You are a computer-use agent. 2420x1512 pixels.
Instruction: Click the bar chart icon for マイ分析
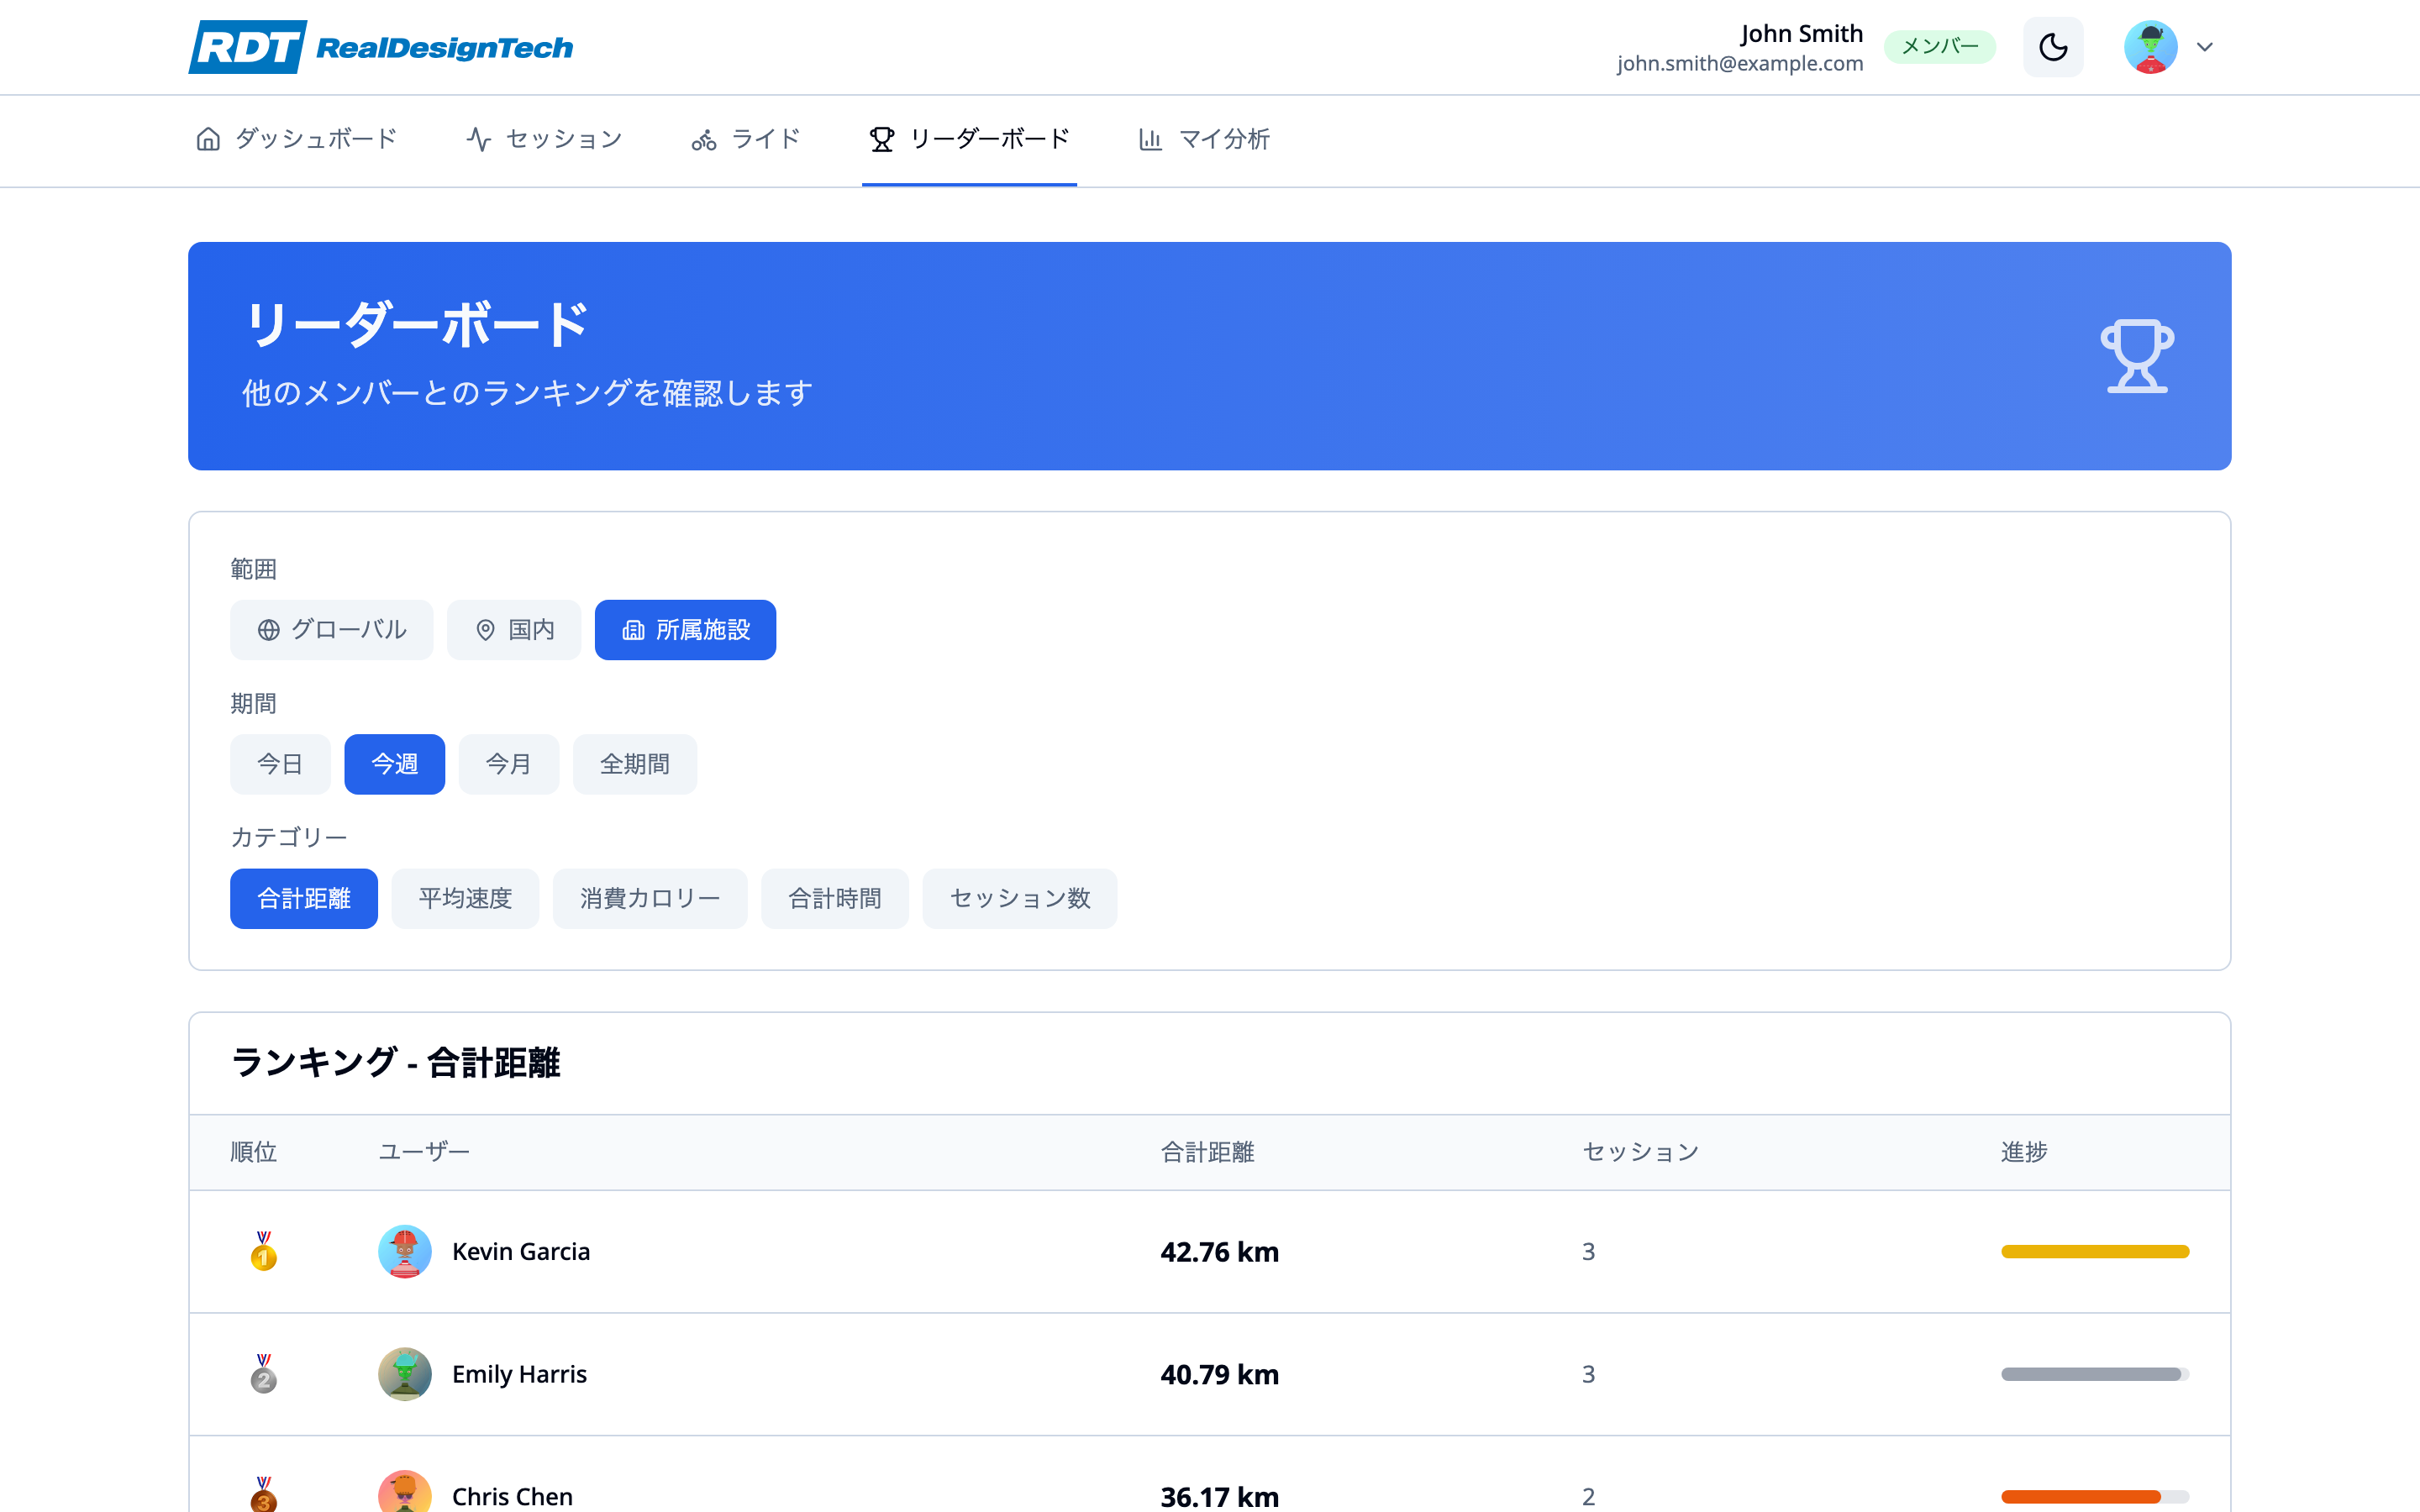(1150, 139)
